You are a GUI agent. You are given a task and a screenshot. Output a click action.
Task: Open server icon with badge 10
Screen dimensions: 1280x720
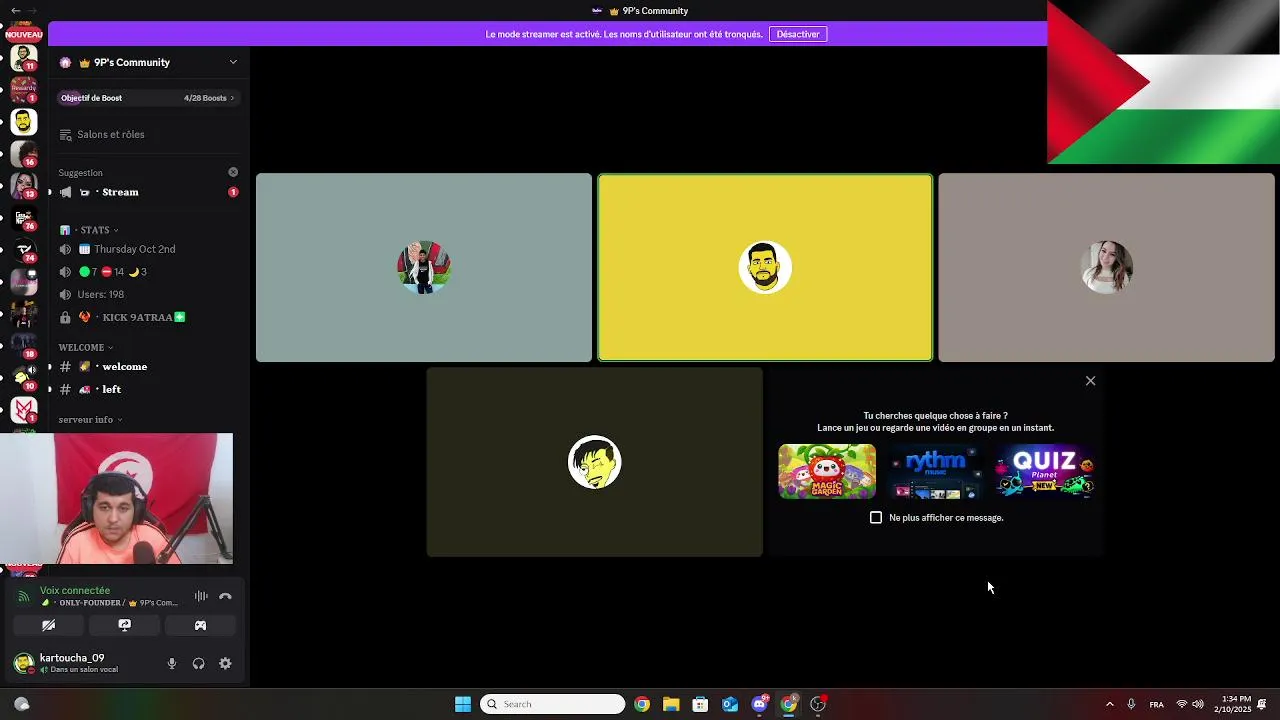24,378
